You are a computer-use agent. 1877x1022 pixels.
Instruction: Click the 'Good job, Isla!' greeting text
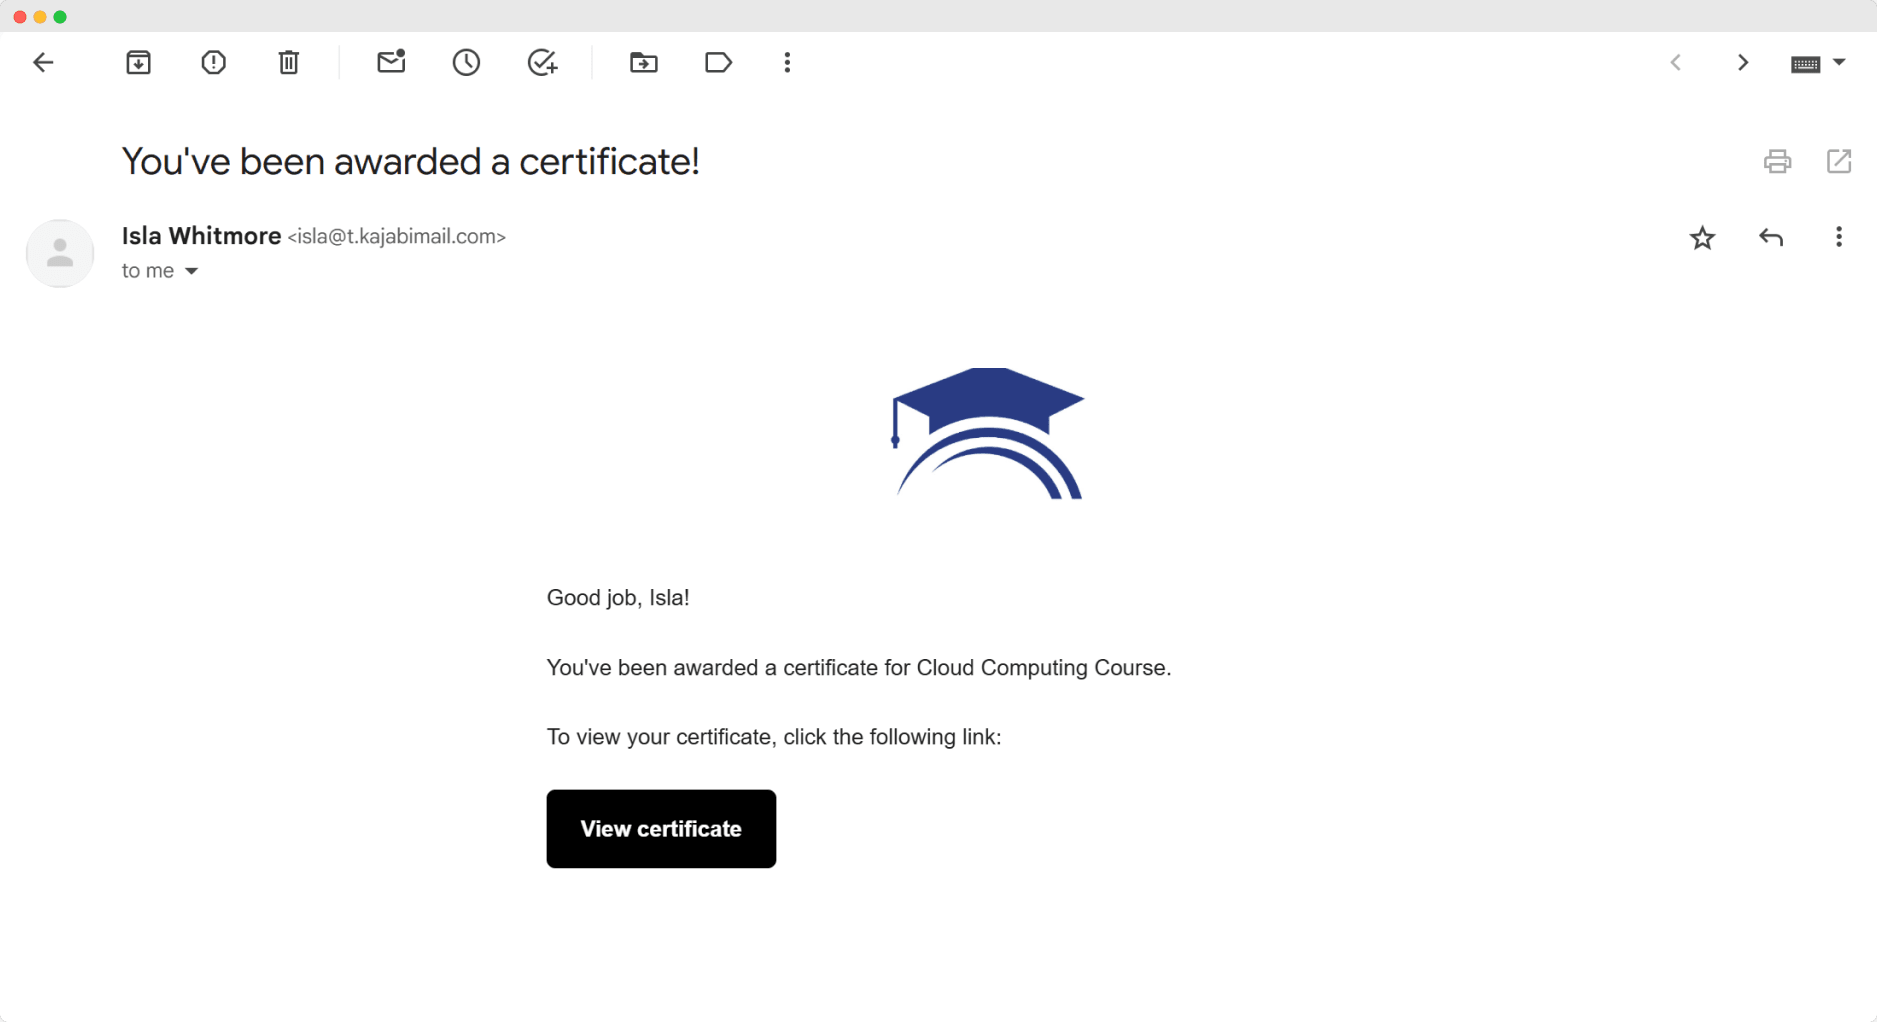(x=618, y=598)
